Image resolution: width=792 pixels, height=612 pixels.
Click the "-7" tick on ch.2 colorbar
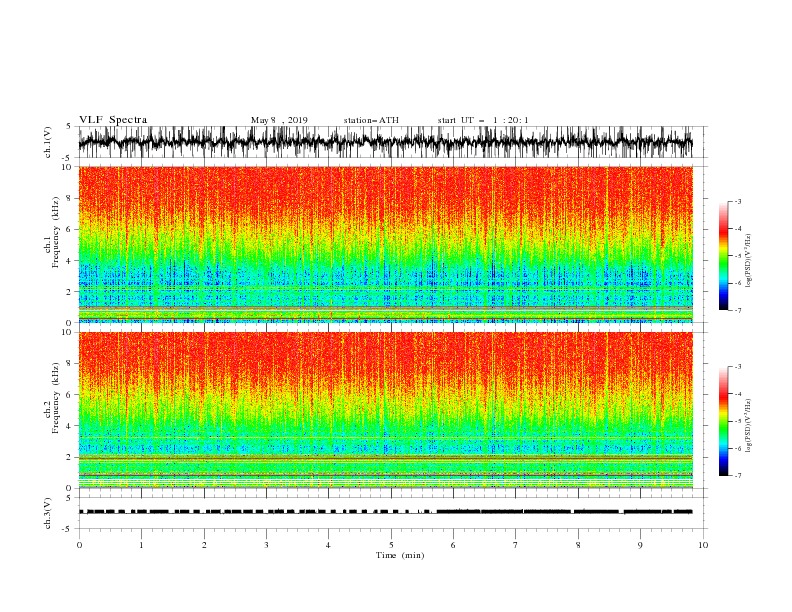click(x=738, y=475)
